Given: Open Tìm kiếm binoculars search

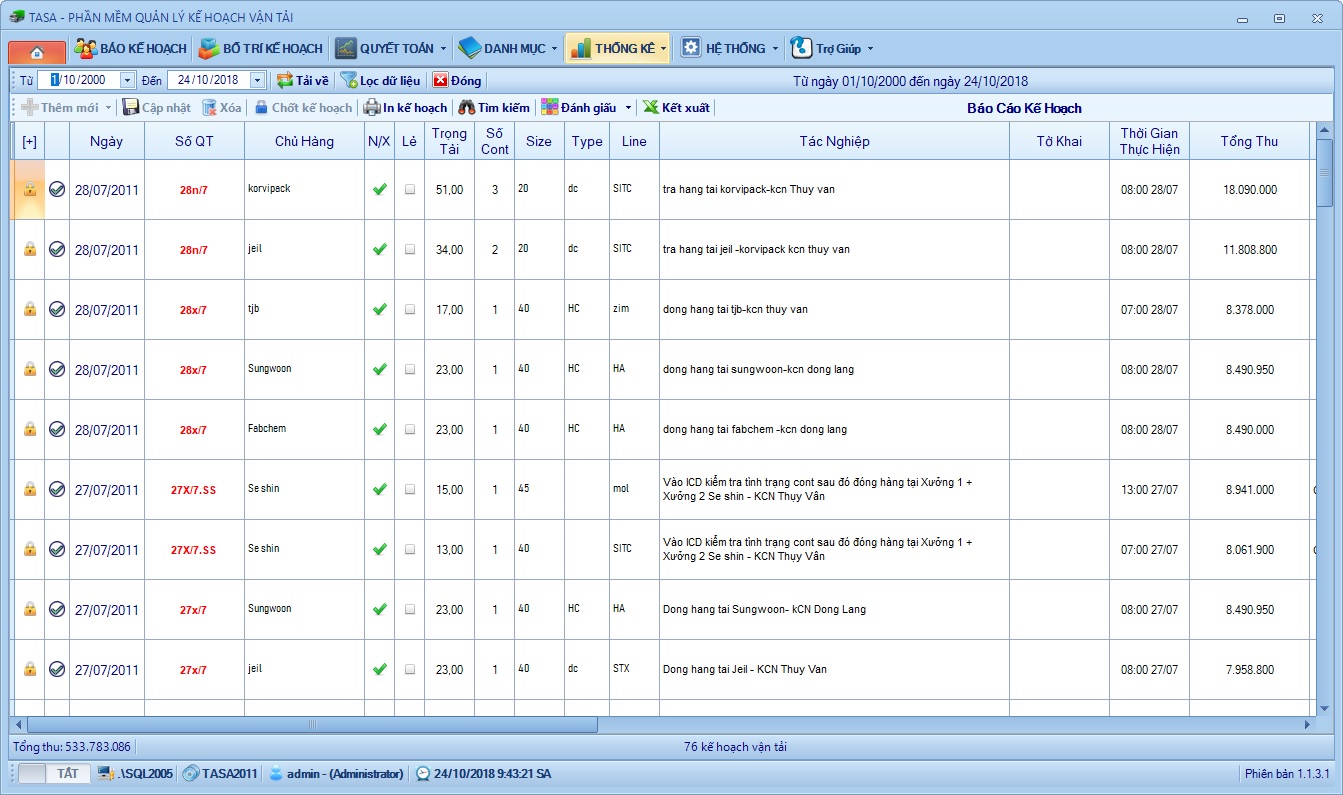Looking at the screenshot, I should click(x=466, y=108).
